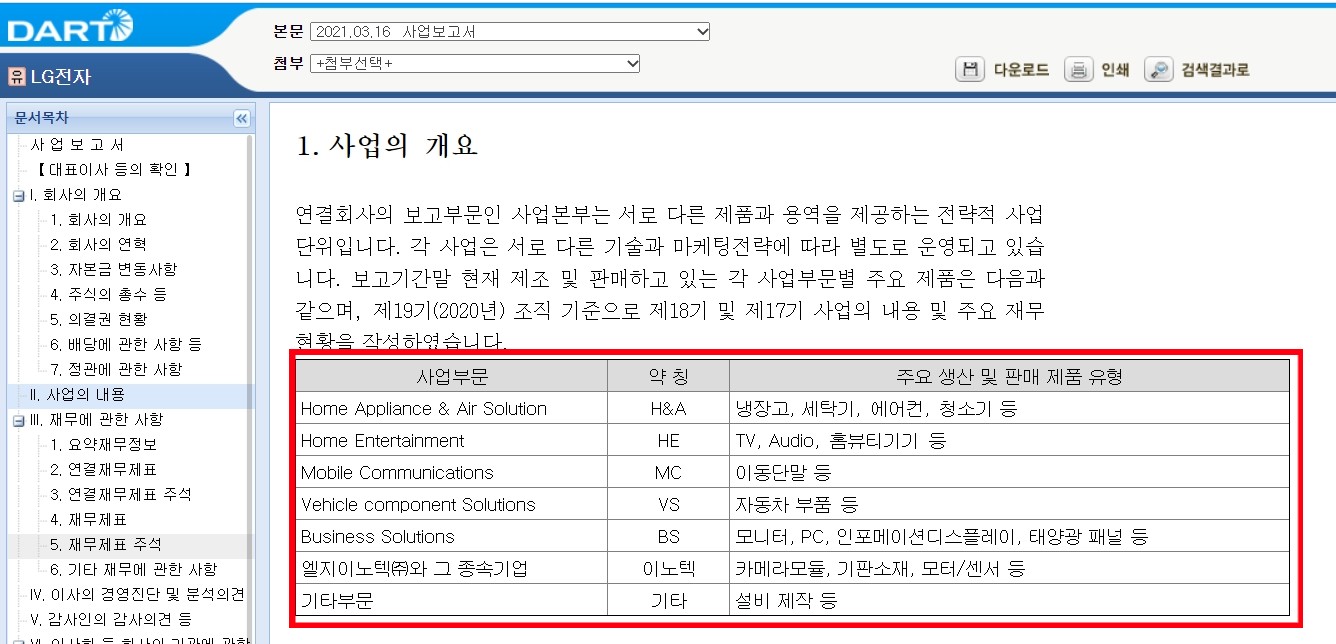The height and width of the screenshot is (644, 1336).
Task: Select III. 재무에 관한 사항 label
Action: click(x=96, y=420)
